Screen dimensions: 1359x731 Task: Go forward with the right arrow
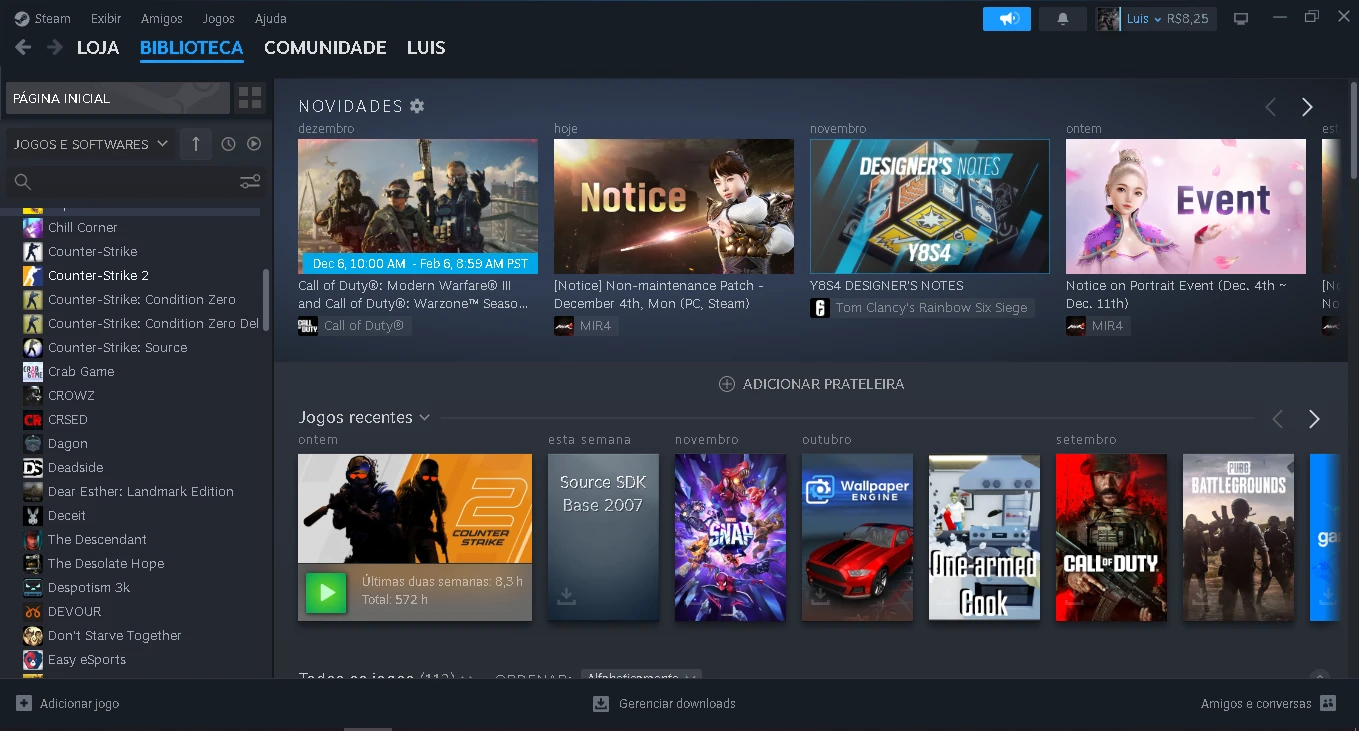coord(55,47)
